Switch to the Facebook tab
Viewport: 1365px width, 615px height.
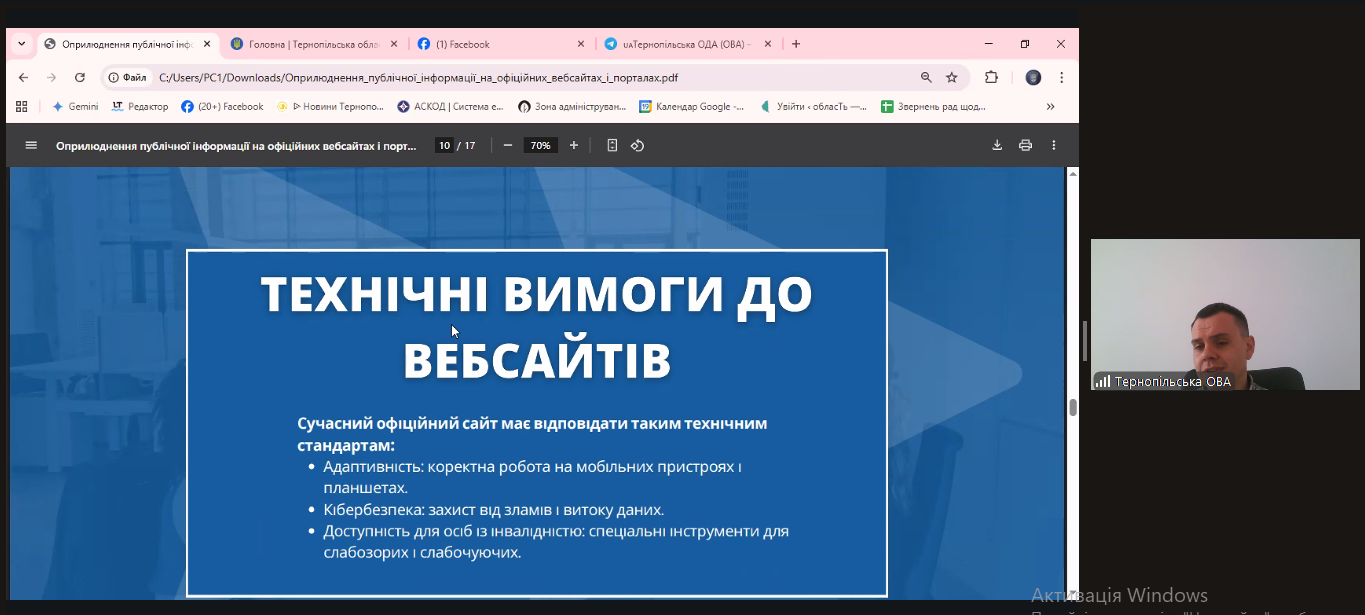pyautogui.click(x=500, y=44)
